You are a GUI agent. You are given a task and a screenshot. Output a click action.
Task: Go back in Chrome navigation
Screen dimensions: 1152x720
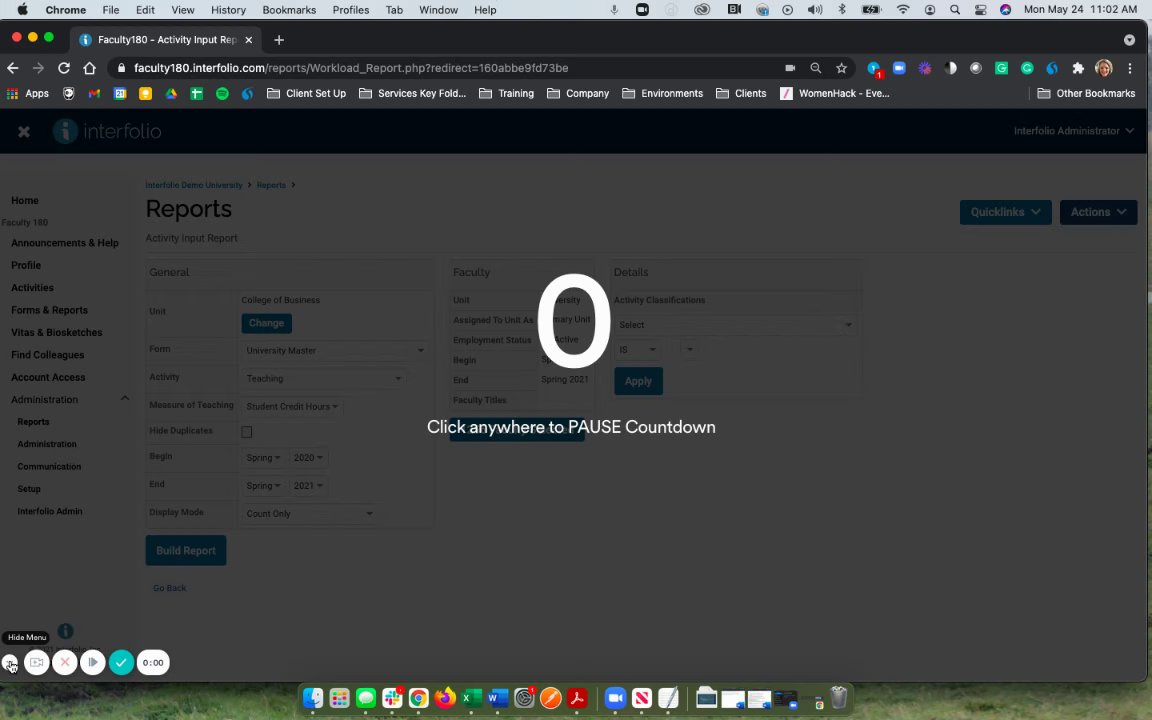[x=12, y=68]
